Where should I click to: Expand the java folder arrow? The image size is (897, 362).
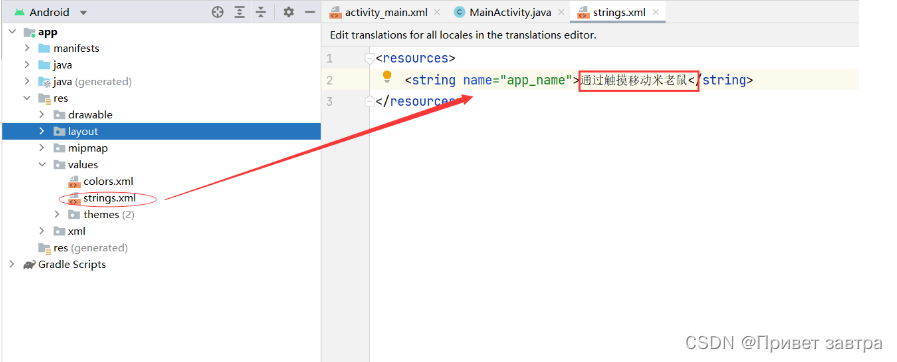point(27,65)
